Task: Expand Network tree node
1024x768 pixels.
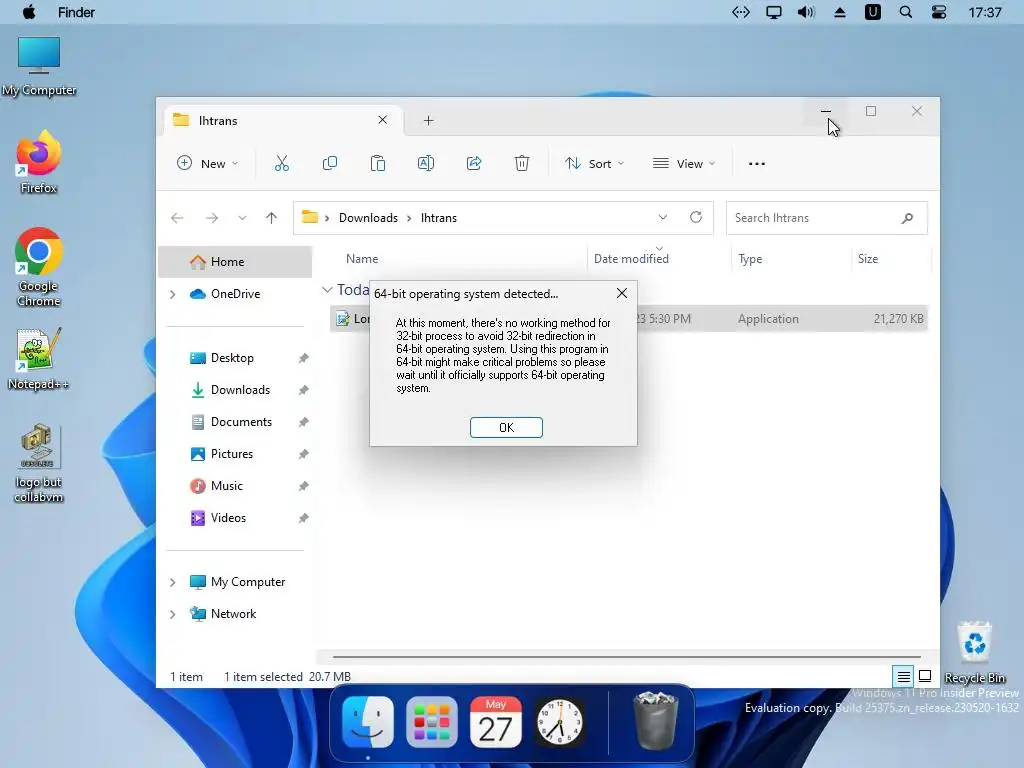Action: point(172,615)
